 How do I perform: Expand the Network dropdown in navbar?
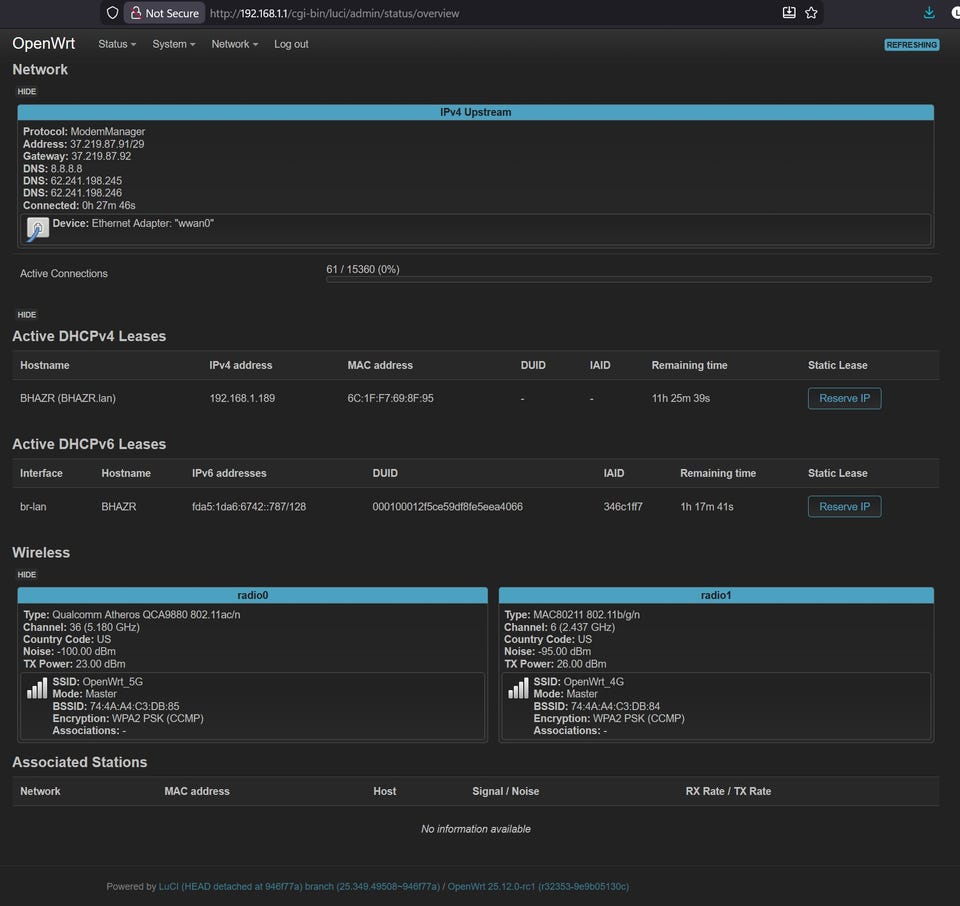click(x=234, y=44)
